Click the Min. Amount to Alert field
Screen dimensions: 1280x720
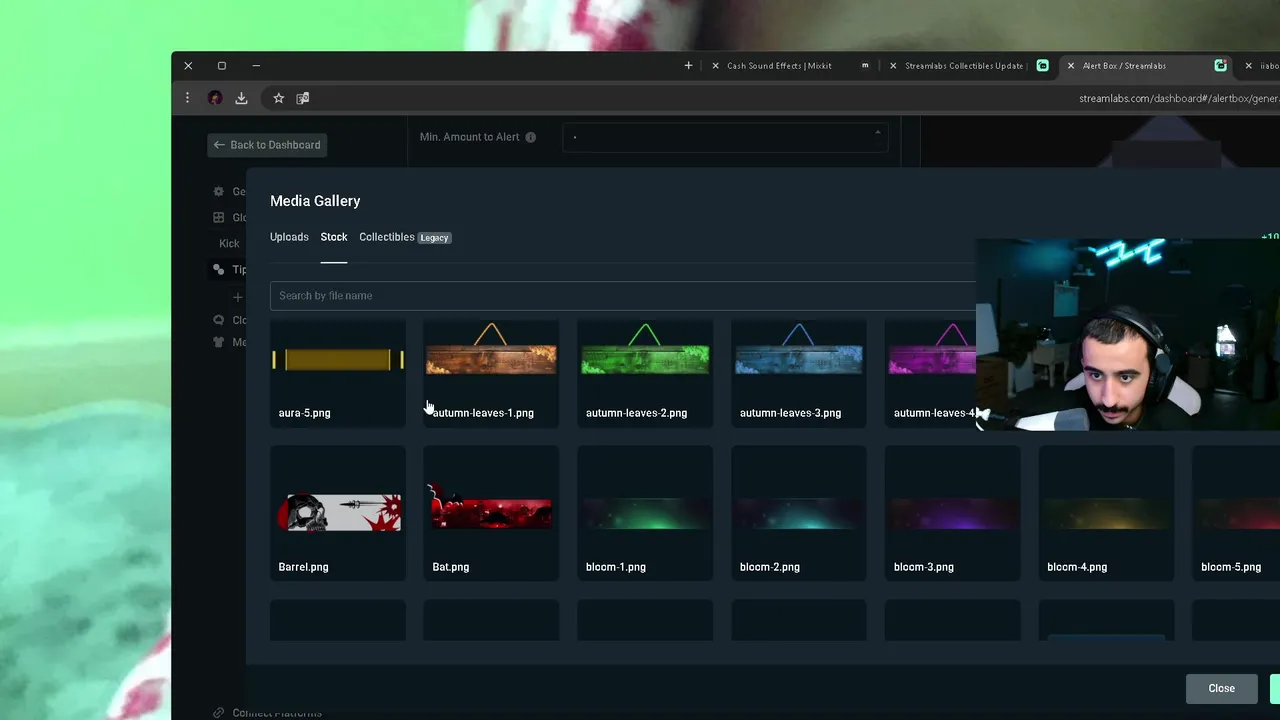[725, 137]
